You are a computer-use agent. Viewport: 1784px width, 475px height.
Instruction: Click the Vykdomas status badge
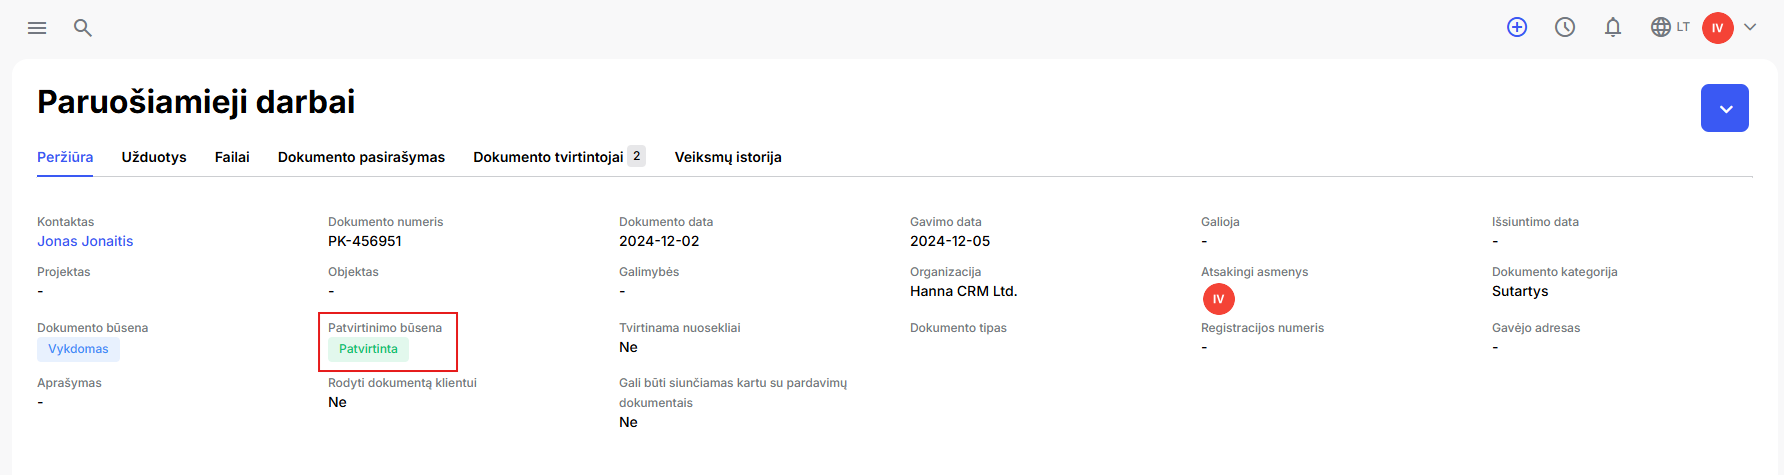[78, 349]
